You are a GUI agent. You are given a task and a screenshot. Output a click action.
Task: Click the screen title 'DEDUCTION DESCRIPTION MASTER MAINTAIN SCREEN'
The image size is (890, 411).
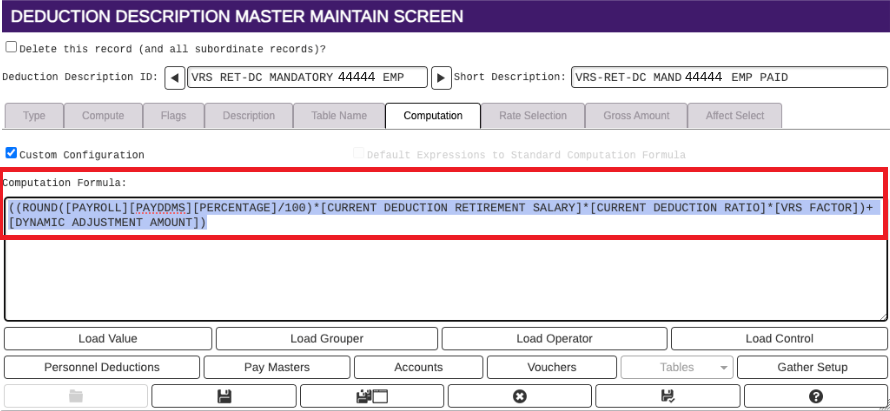point(237,16)
